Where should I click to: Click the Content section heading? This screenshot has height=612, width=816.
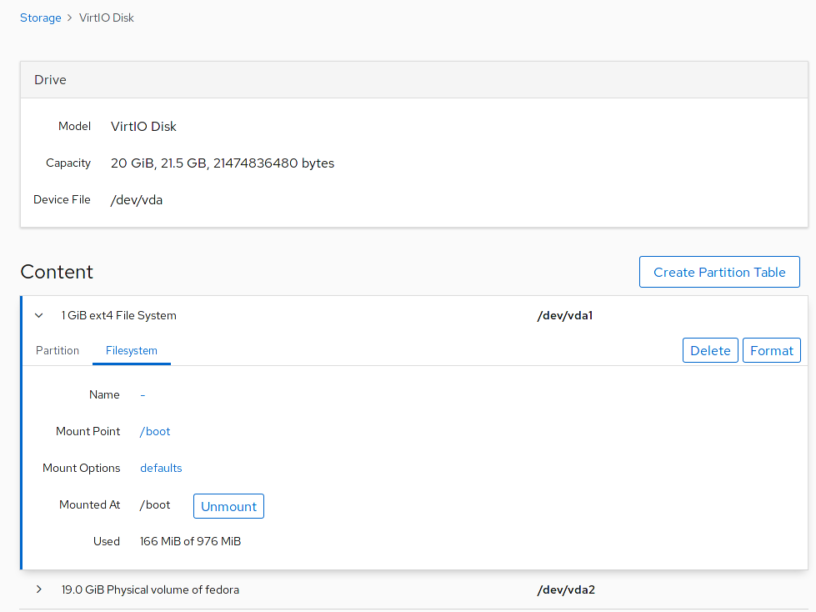click(57, 271)
